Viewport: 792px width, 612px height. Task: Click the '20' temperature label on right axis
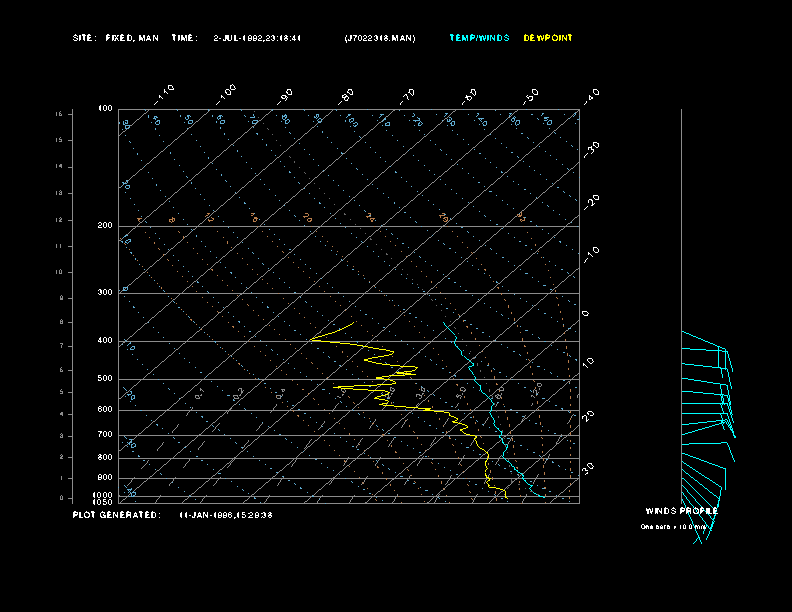588,416
